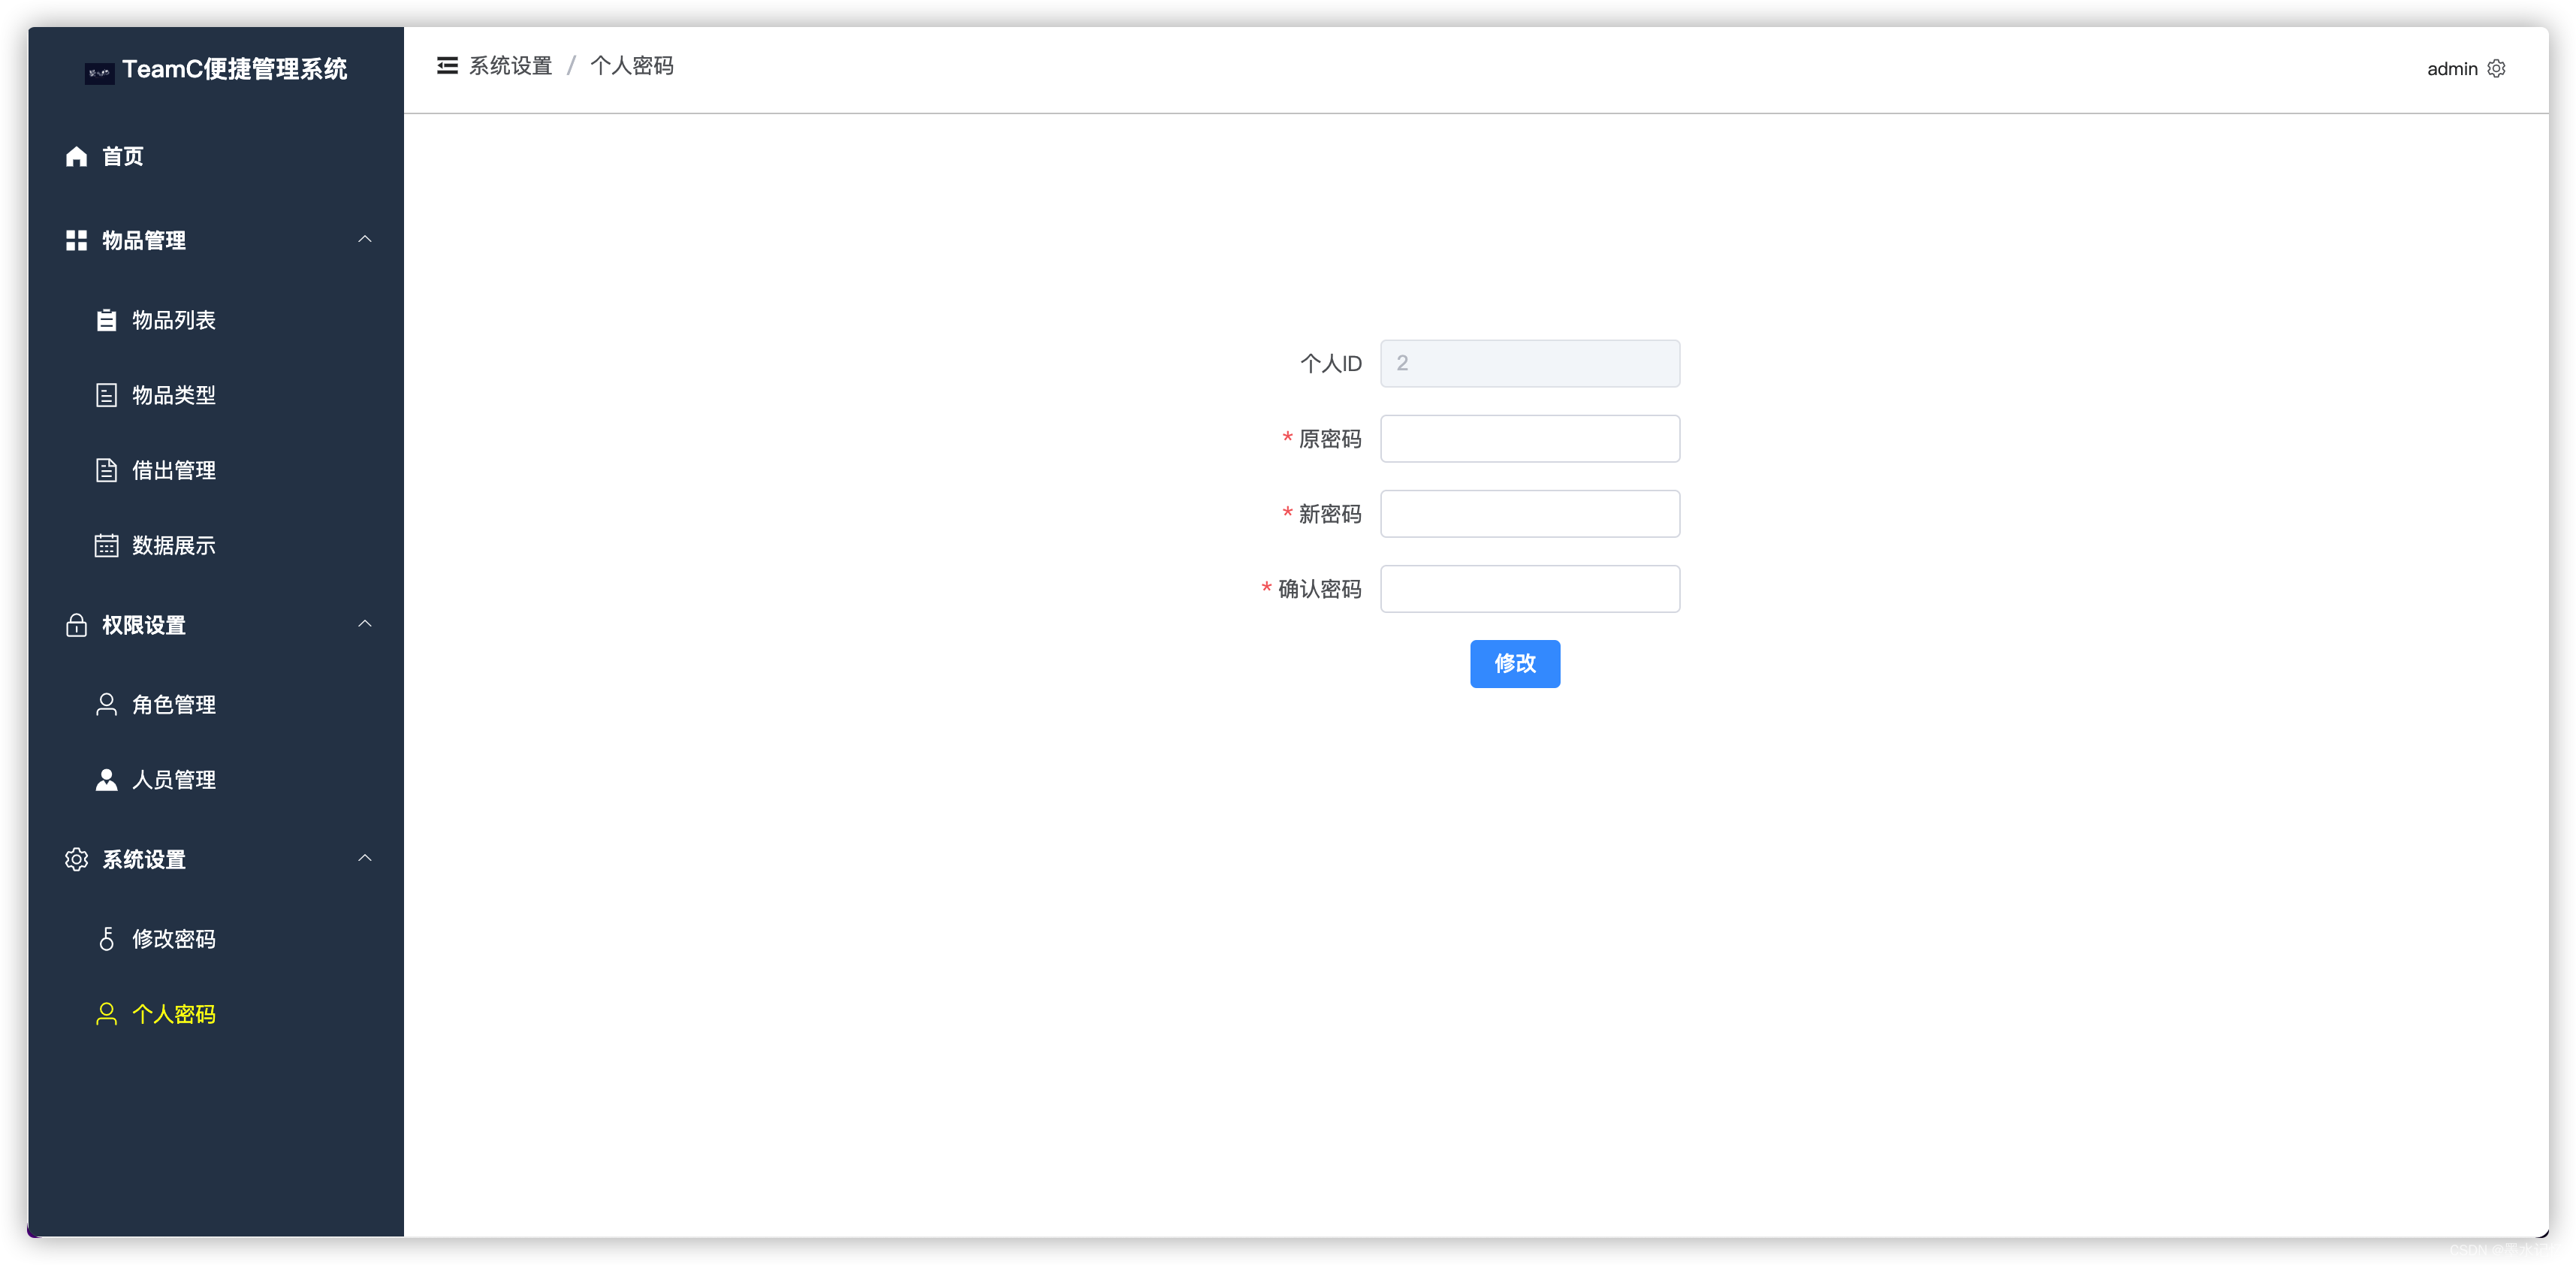The width and height of the screenshot is (2576, 1265).
Task: Click the 权限设置 submenu label
Action: tap(144, 626)
